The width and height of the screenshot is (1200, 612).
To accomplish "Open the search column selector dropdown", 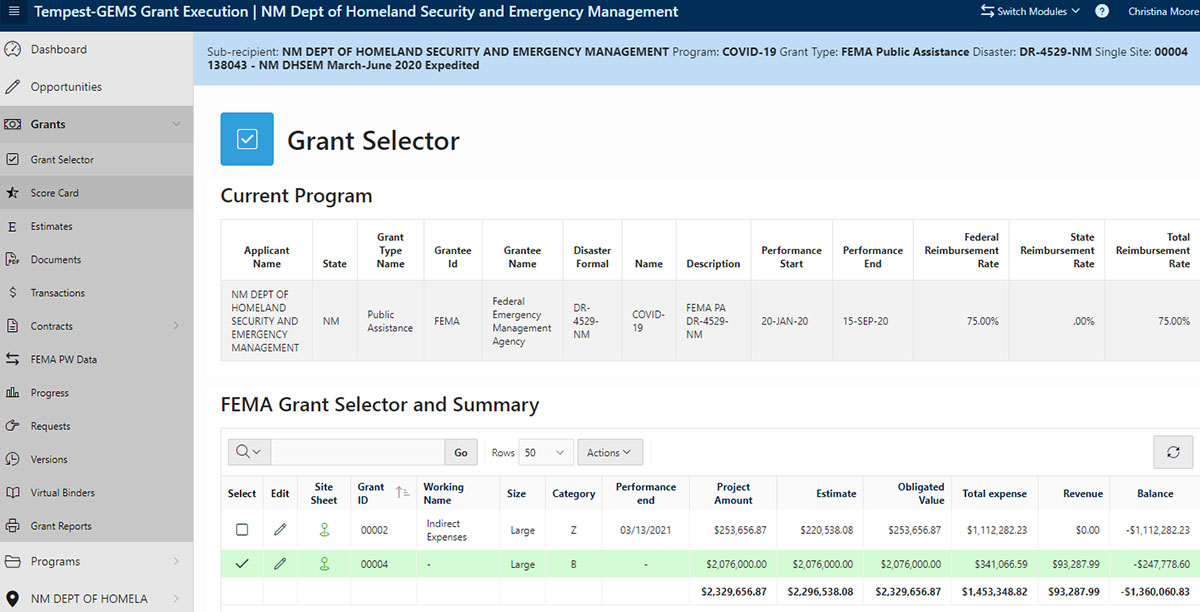I will (249, 452).
